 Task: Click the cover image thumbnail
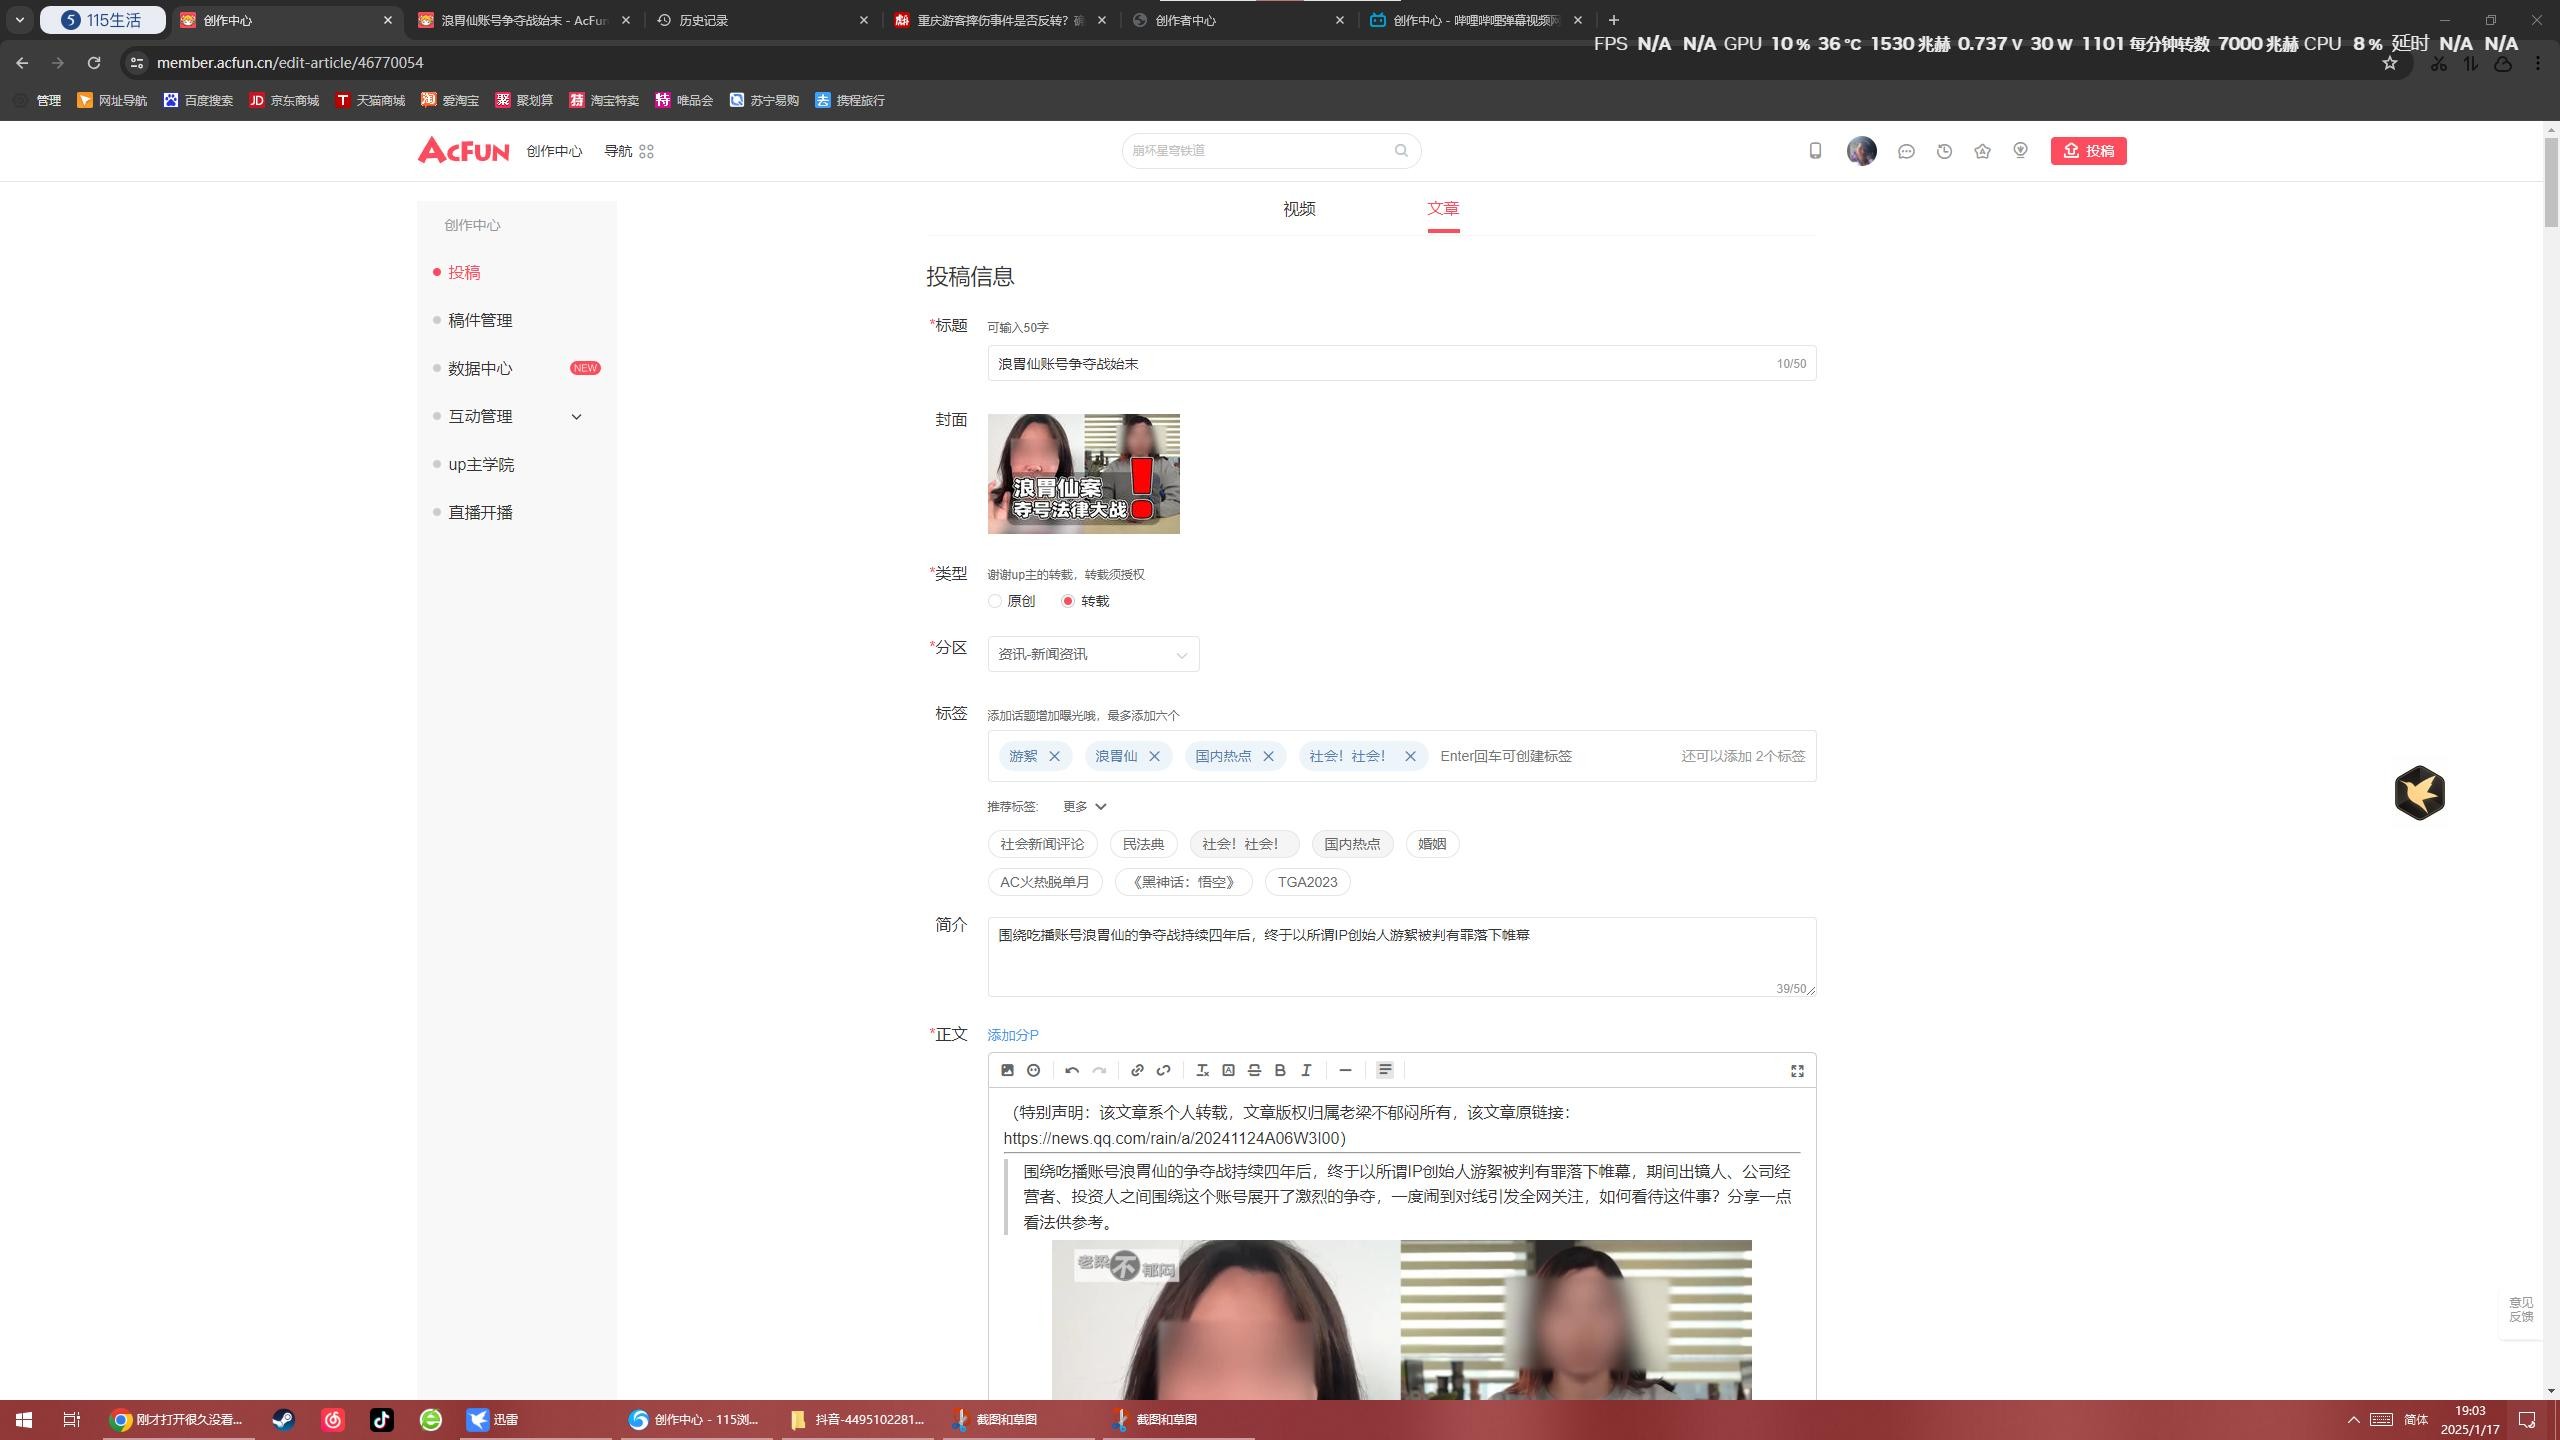click(1083, 474)
